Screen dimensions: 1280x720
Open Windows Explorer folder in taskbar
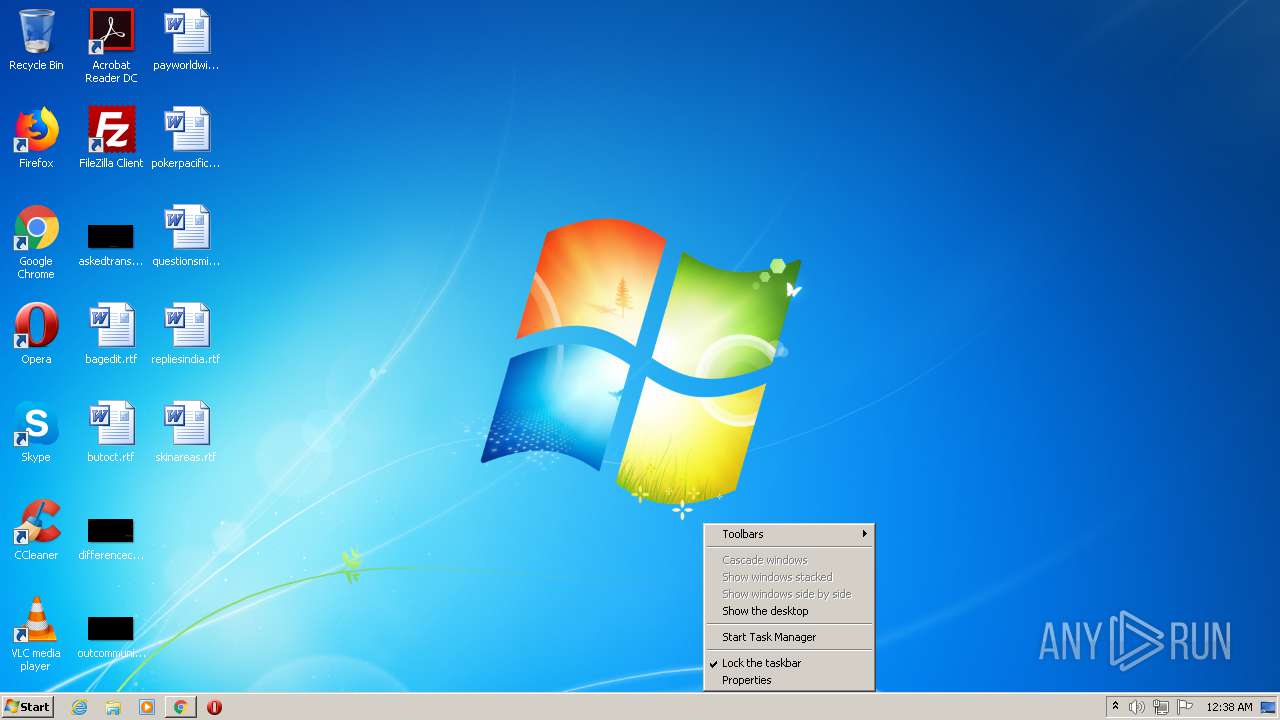click(113, 707)
